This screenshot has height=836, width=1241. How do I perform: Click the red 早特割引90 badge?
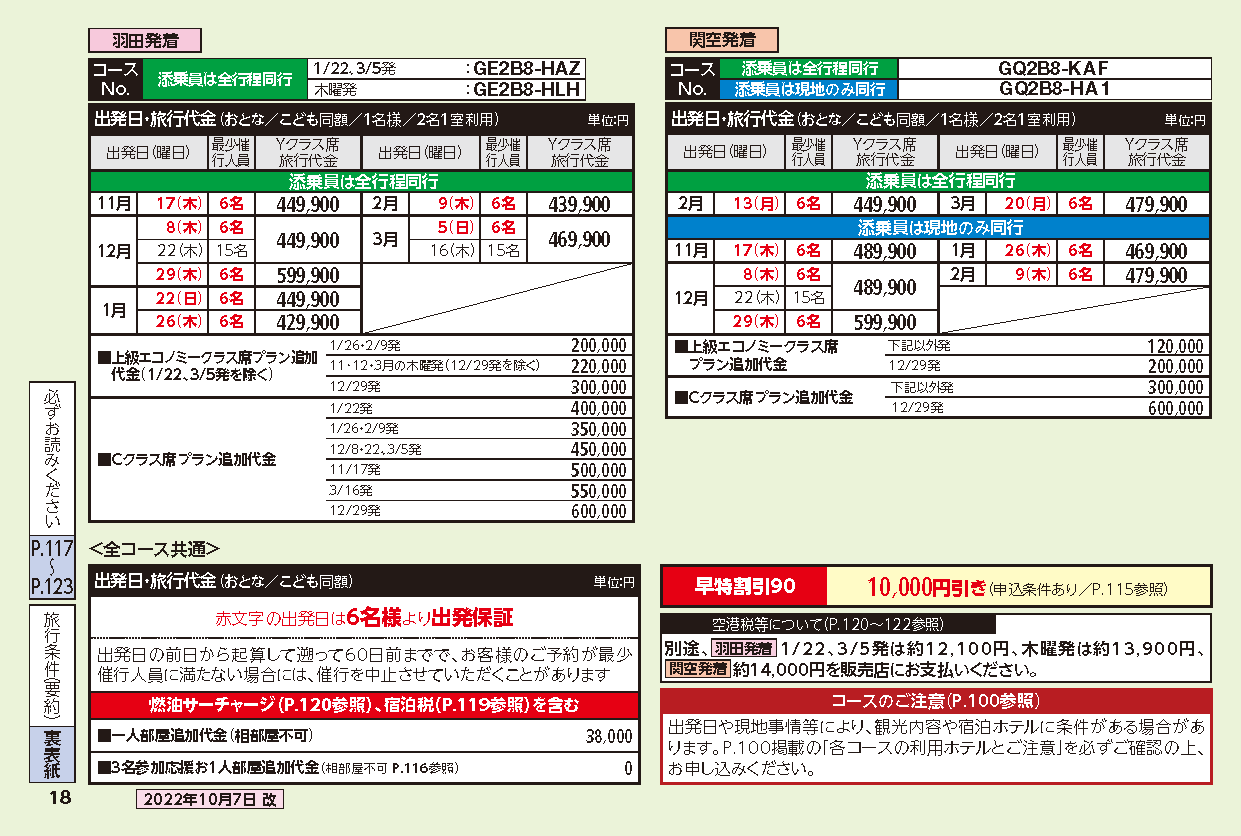[744, 586]
